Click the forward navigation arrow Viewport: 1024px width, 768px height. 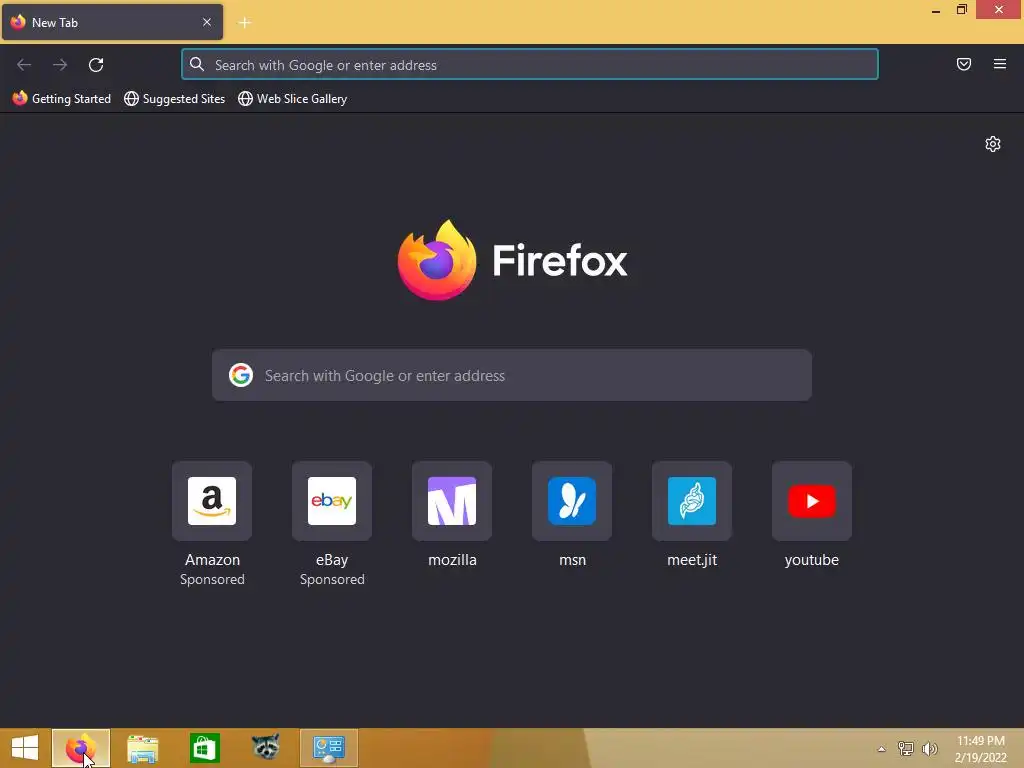pos(60,65)
